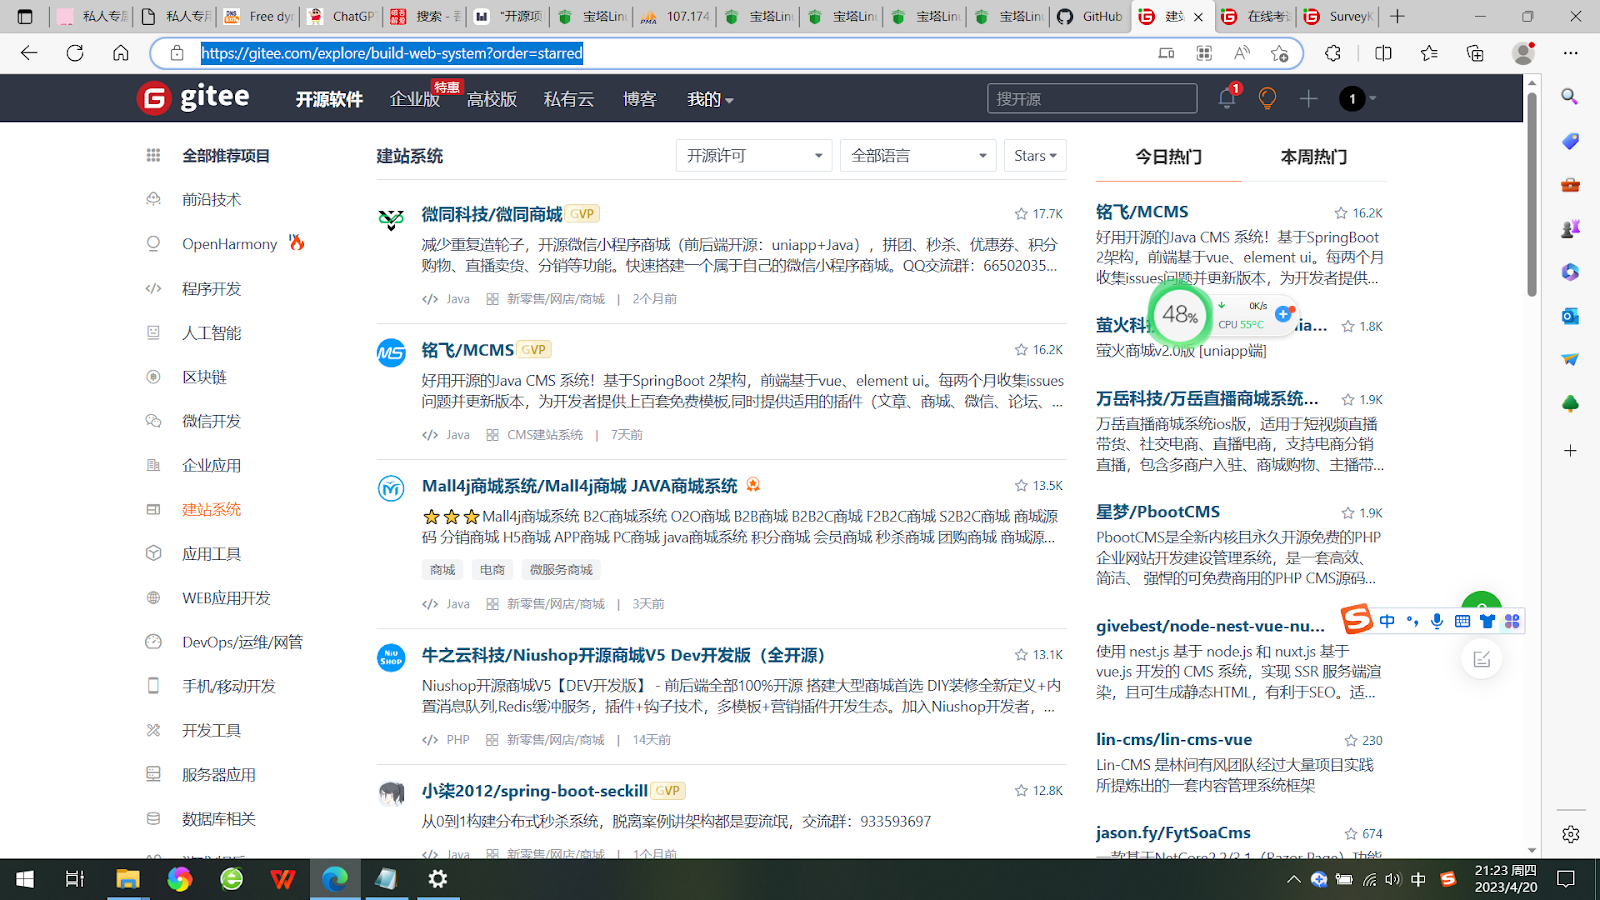Click the browser home icon
1600x900 pixels.
pos(121,53)
